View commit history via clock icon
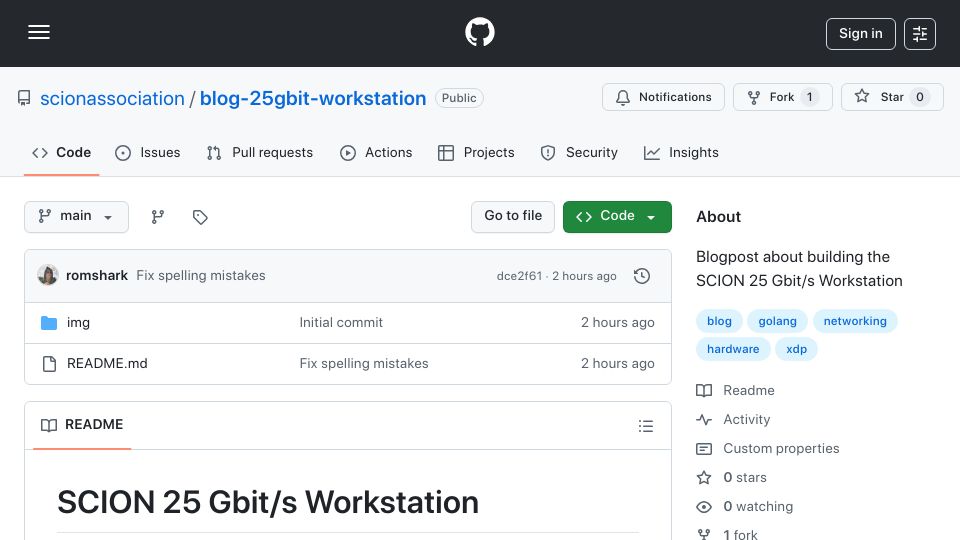 tap(642, 276)
